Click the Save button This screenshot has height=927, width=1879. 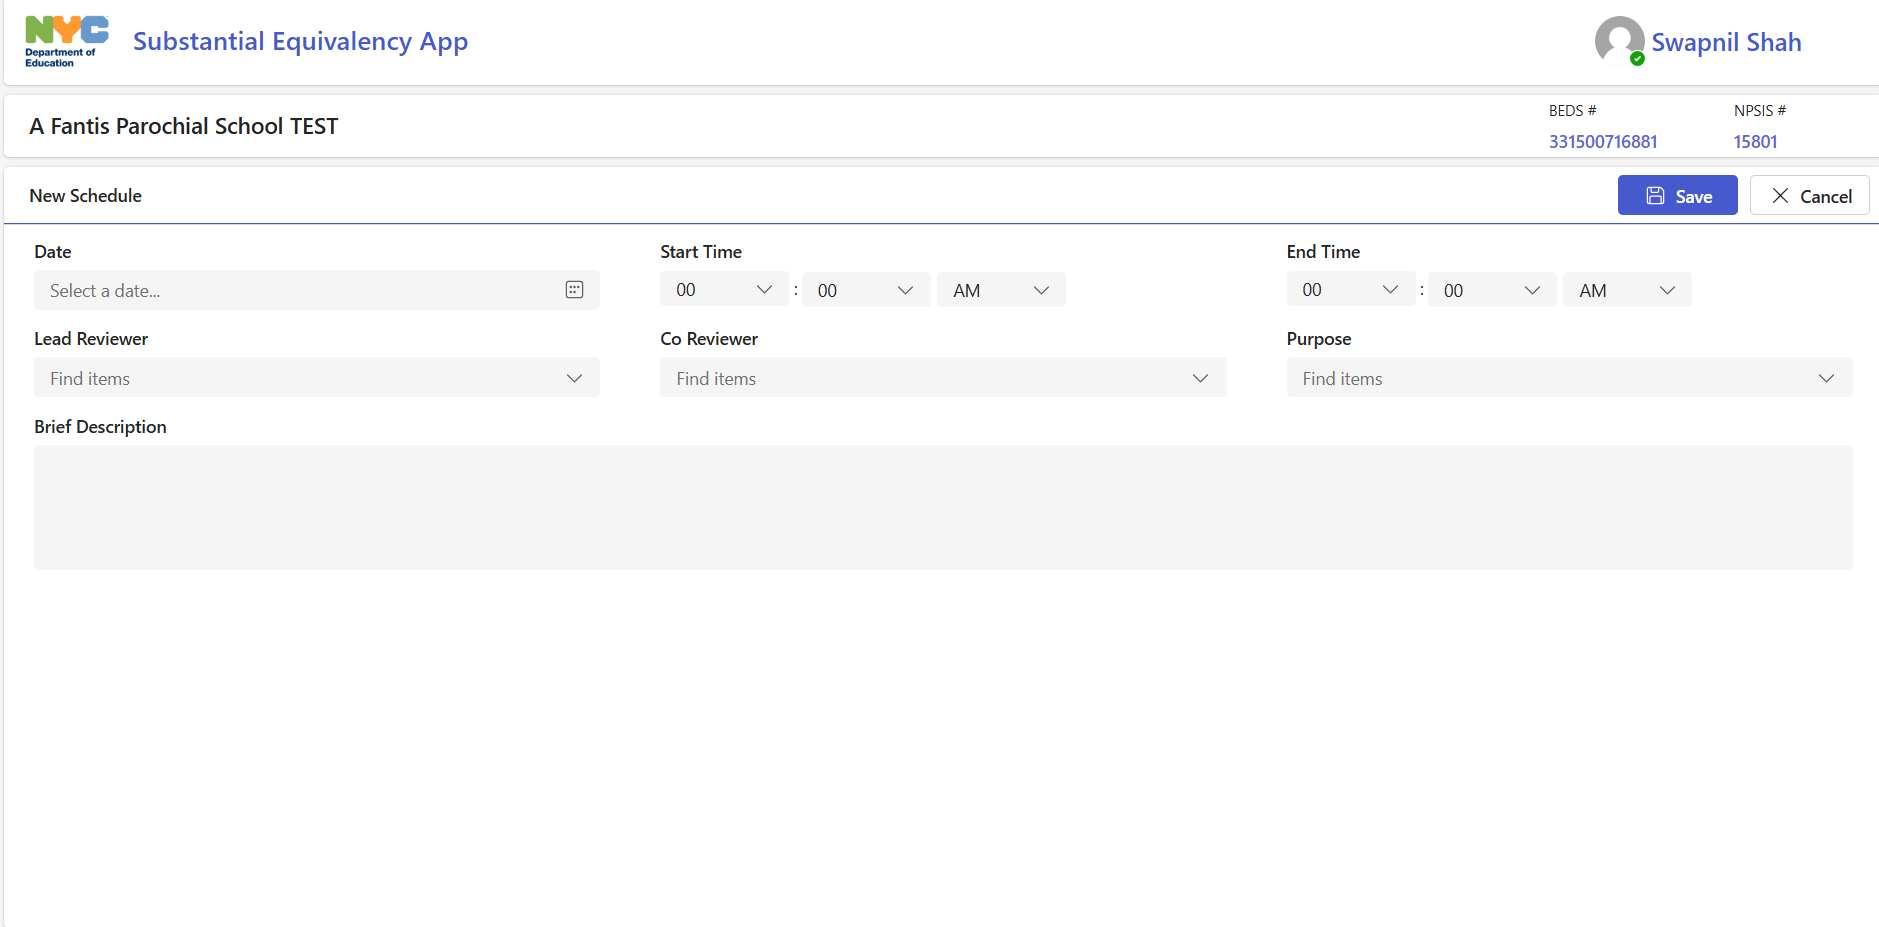tap(1677, 196)
